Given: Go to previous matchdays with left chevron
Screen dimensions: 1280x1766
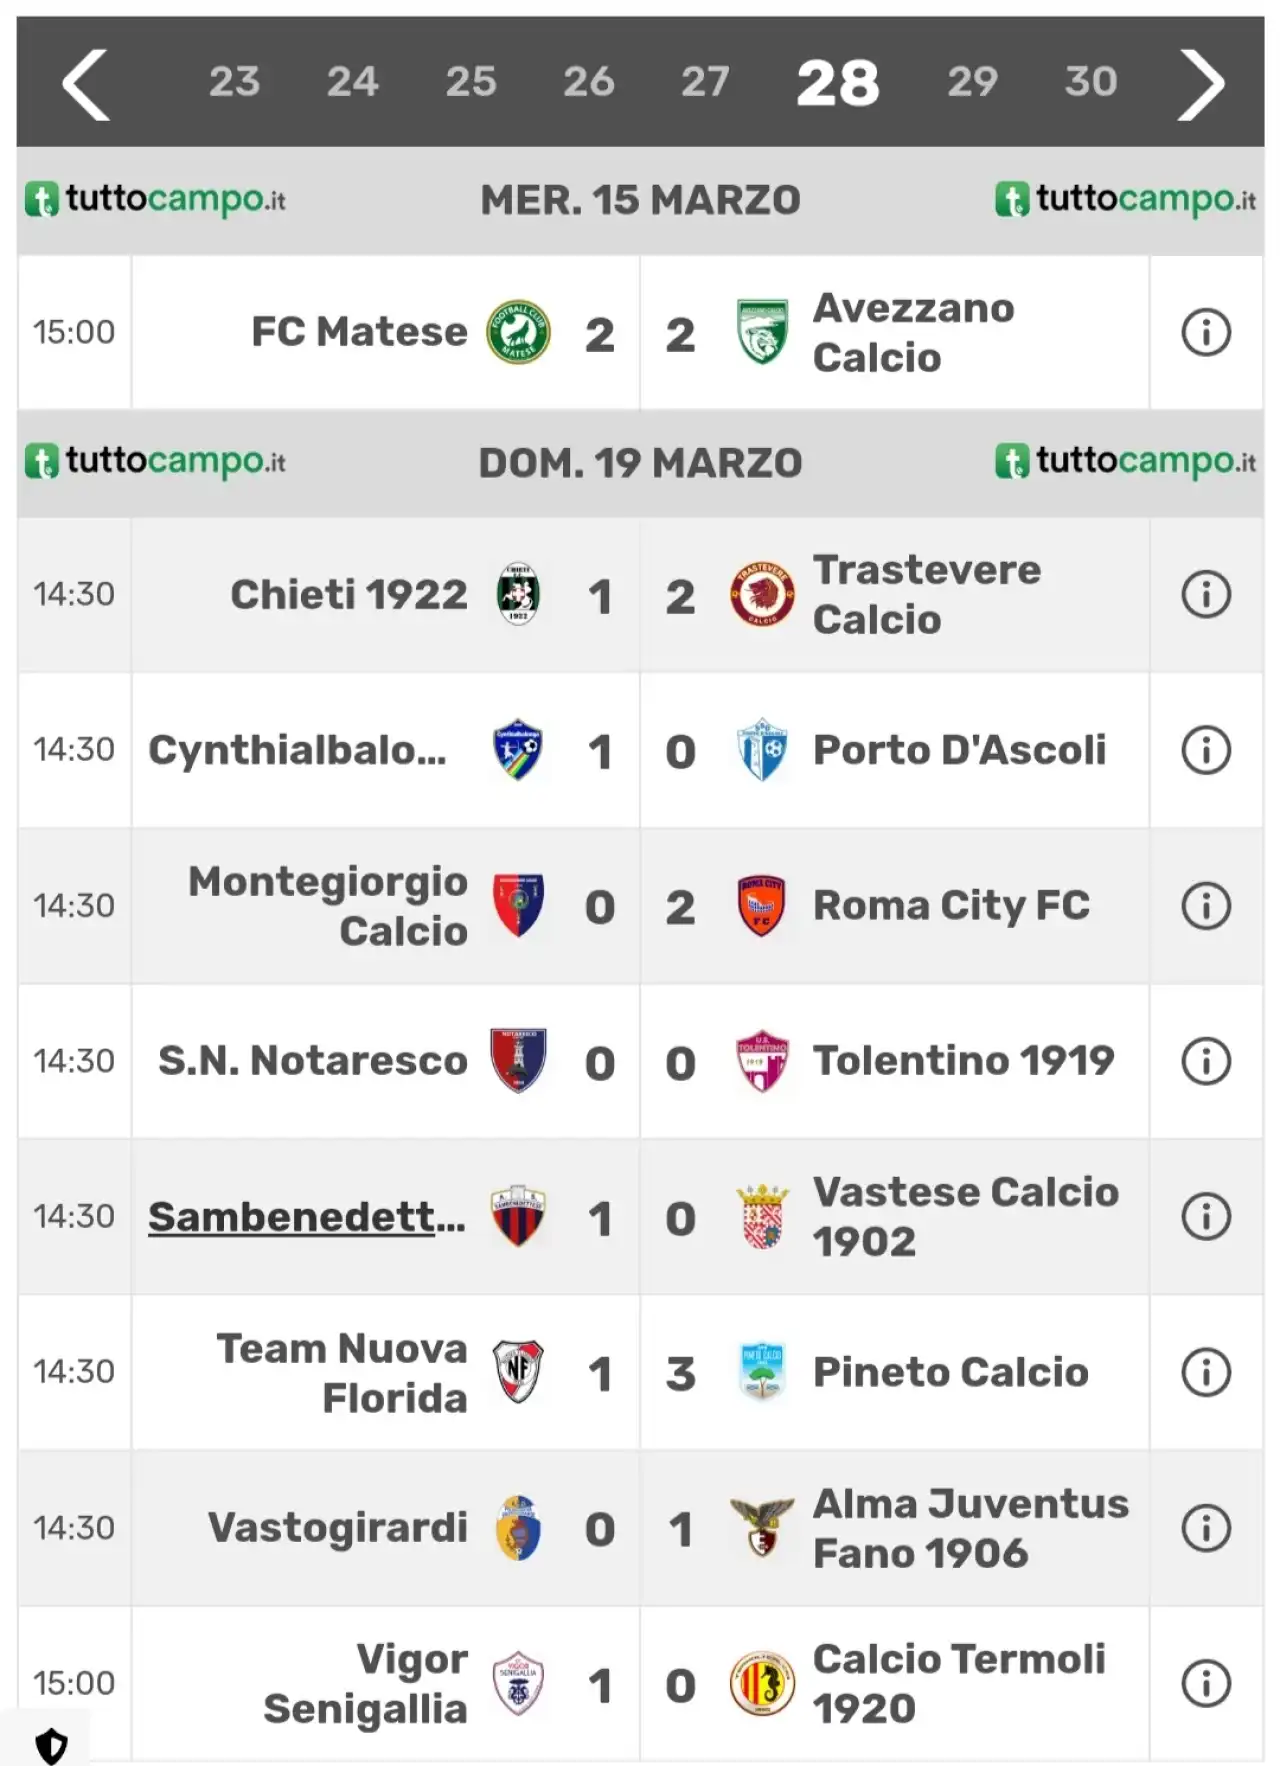Looking at the screenshot, I should click(86, 85).
